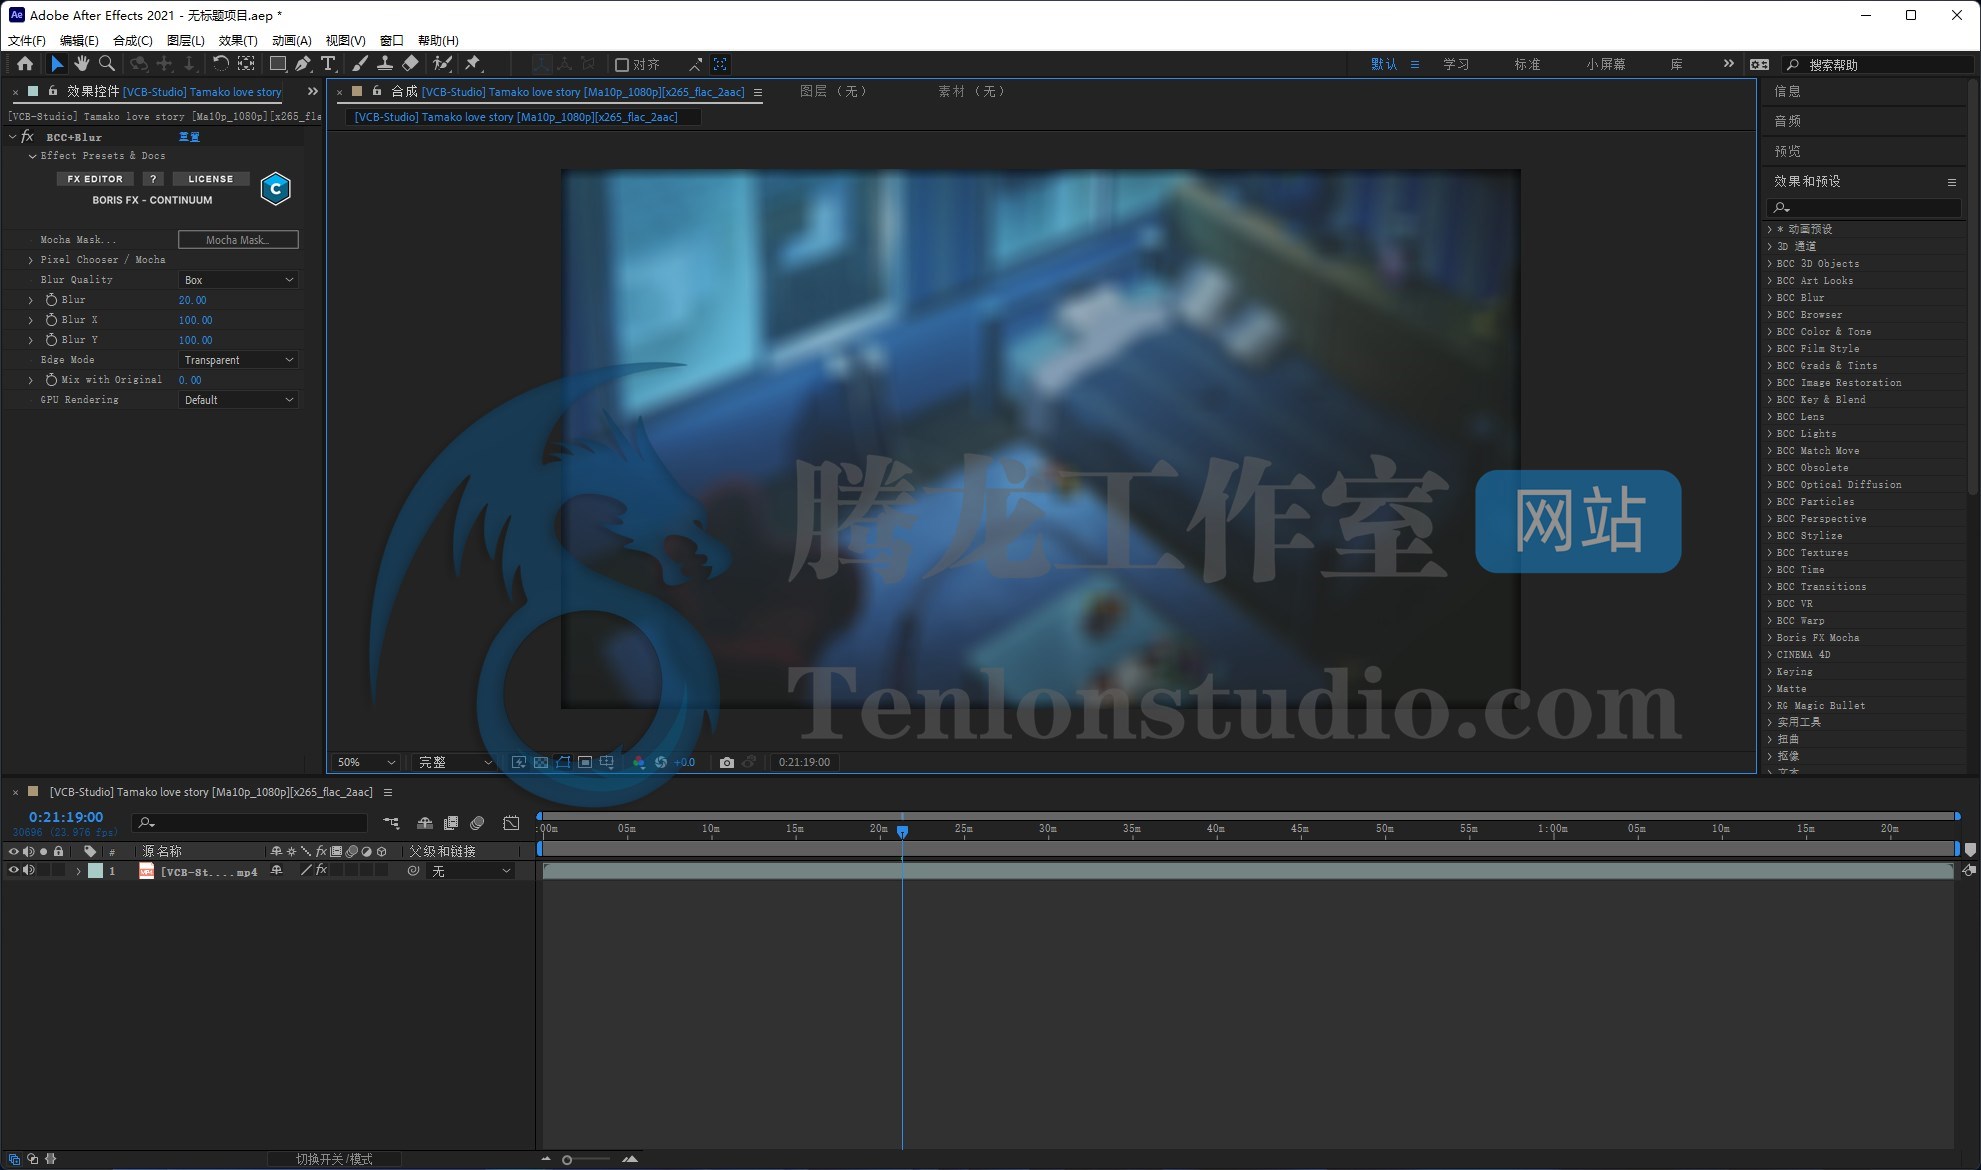
Task: Click the 切换开关/模式 toggle button
Action: pyautogui.click(x=334, y=1159)
